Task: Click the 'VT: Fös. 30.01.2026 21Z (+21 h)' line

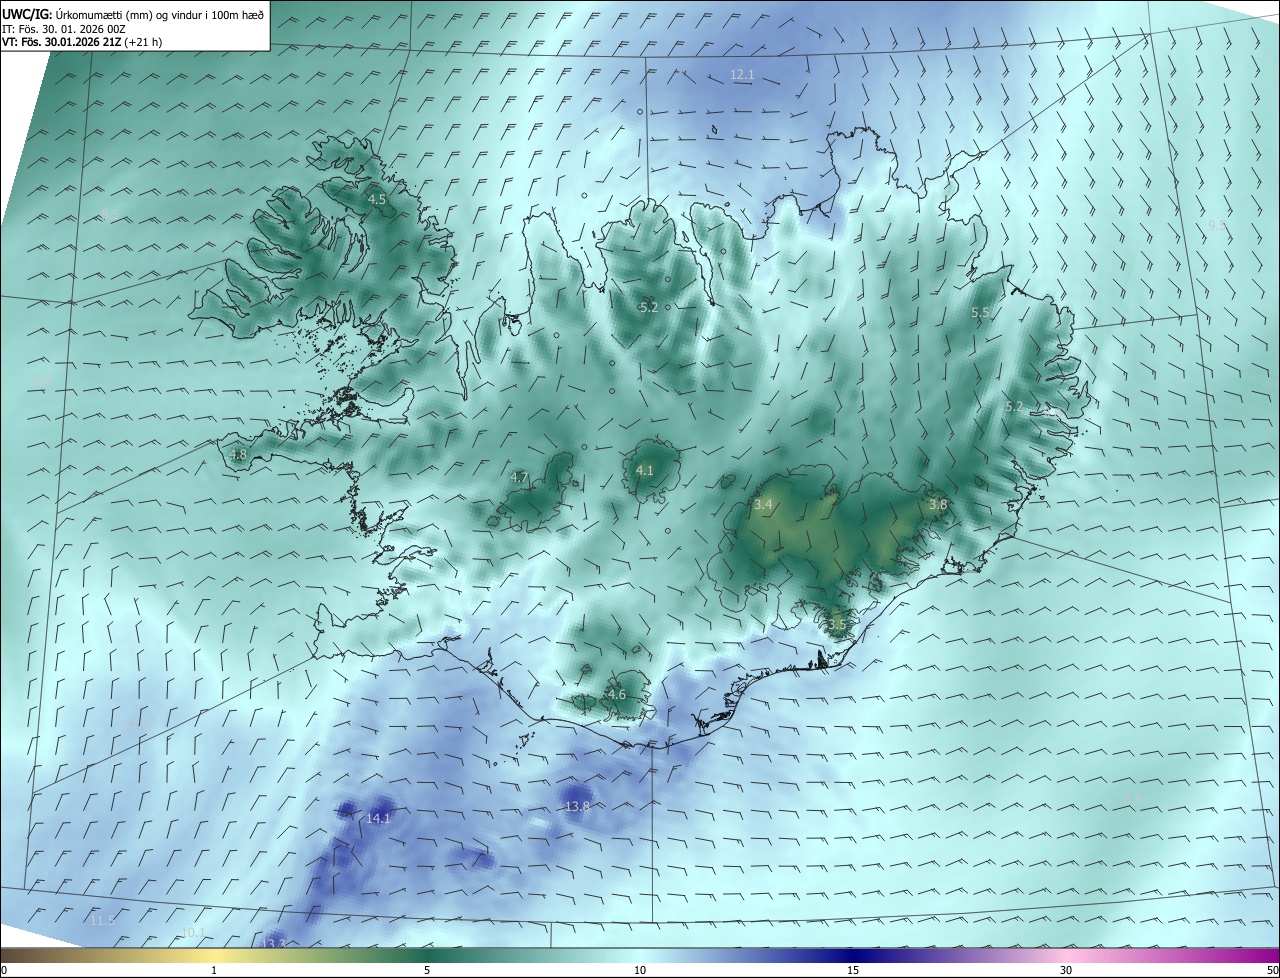Action: coord(82,42)
